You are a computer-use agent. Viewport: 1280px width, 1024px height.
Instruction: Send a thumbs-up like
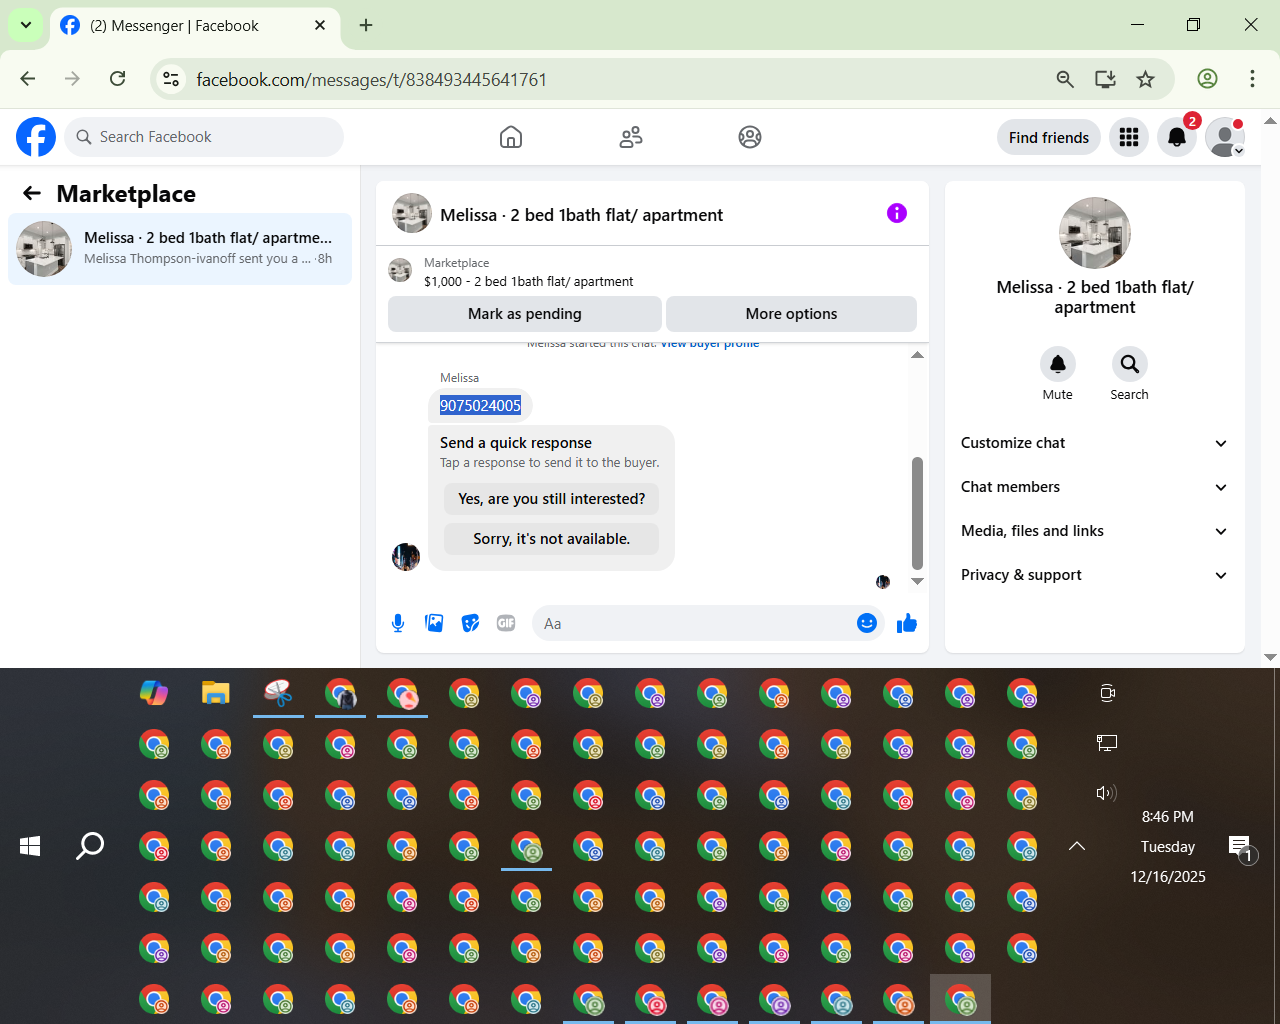click(907, 623)
